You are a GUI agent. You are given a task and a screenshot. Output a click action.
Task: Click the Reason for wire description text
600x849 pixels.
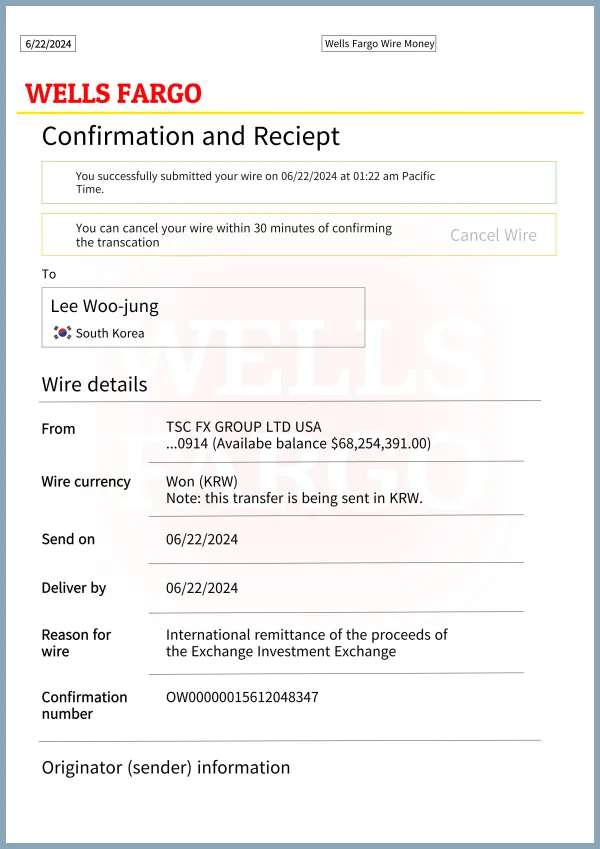coord(306,643)
